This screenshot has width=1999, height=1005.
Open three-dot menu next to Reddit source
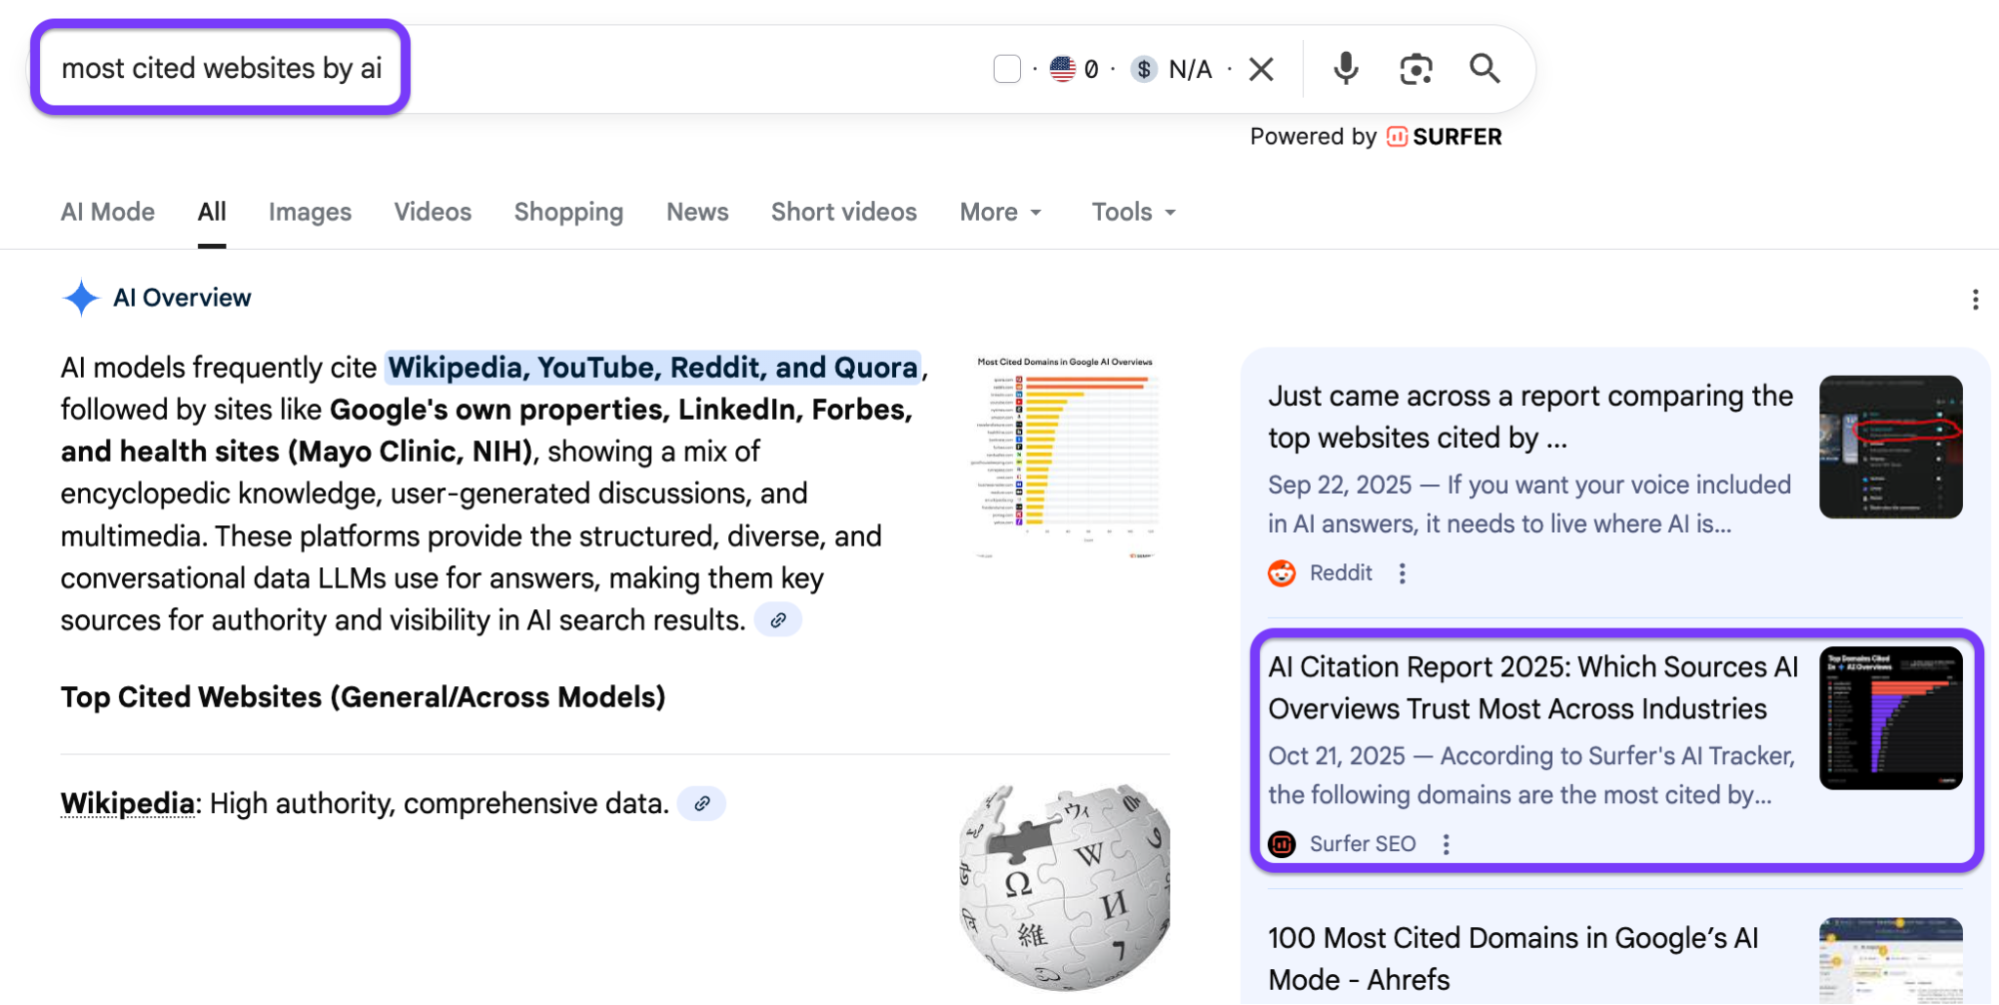coord(1402,573)
